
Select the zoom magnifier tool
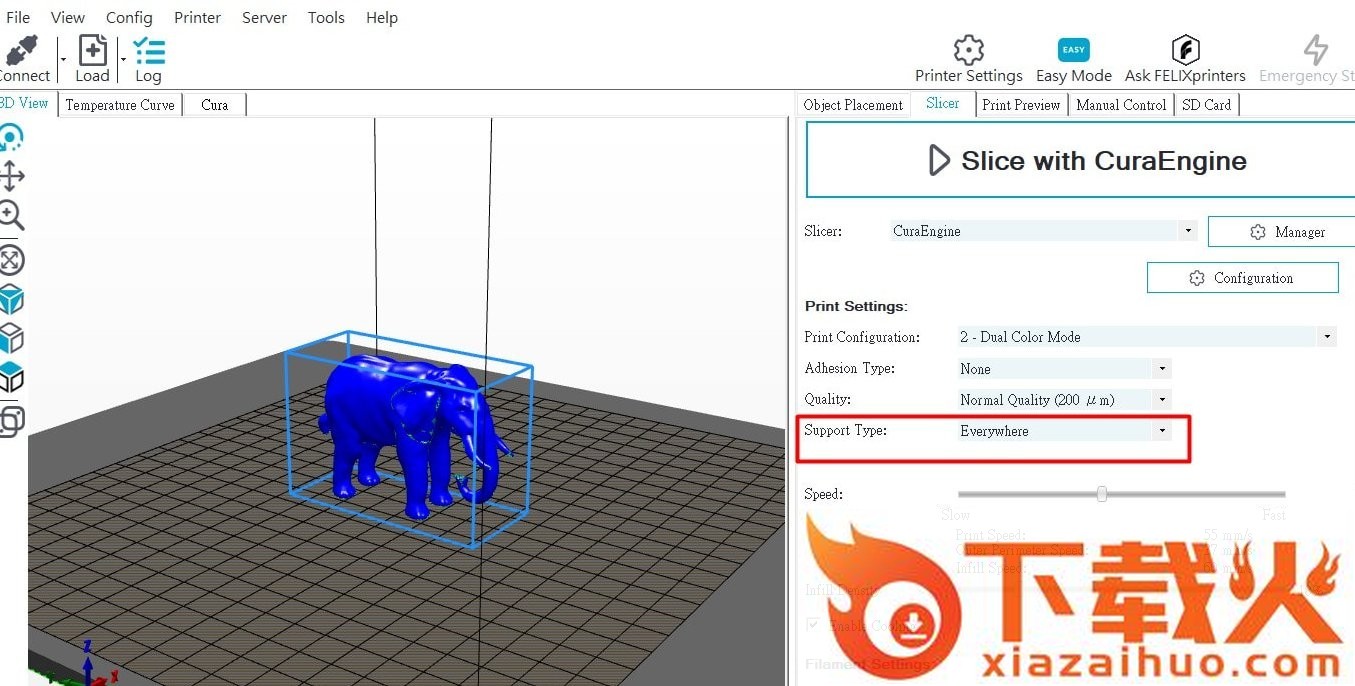(x=10, y=215)
